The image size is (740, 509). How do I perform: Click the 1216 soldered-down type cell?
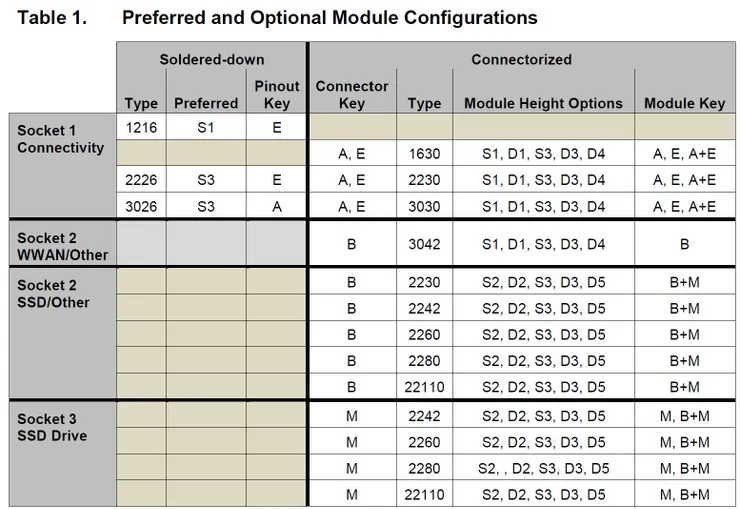pyautogui.click(x=141, y=127)
